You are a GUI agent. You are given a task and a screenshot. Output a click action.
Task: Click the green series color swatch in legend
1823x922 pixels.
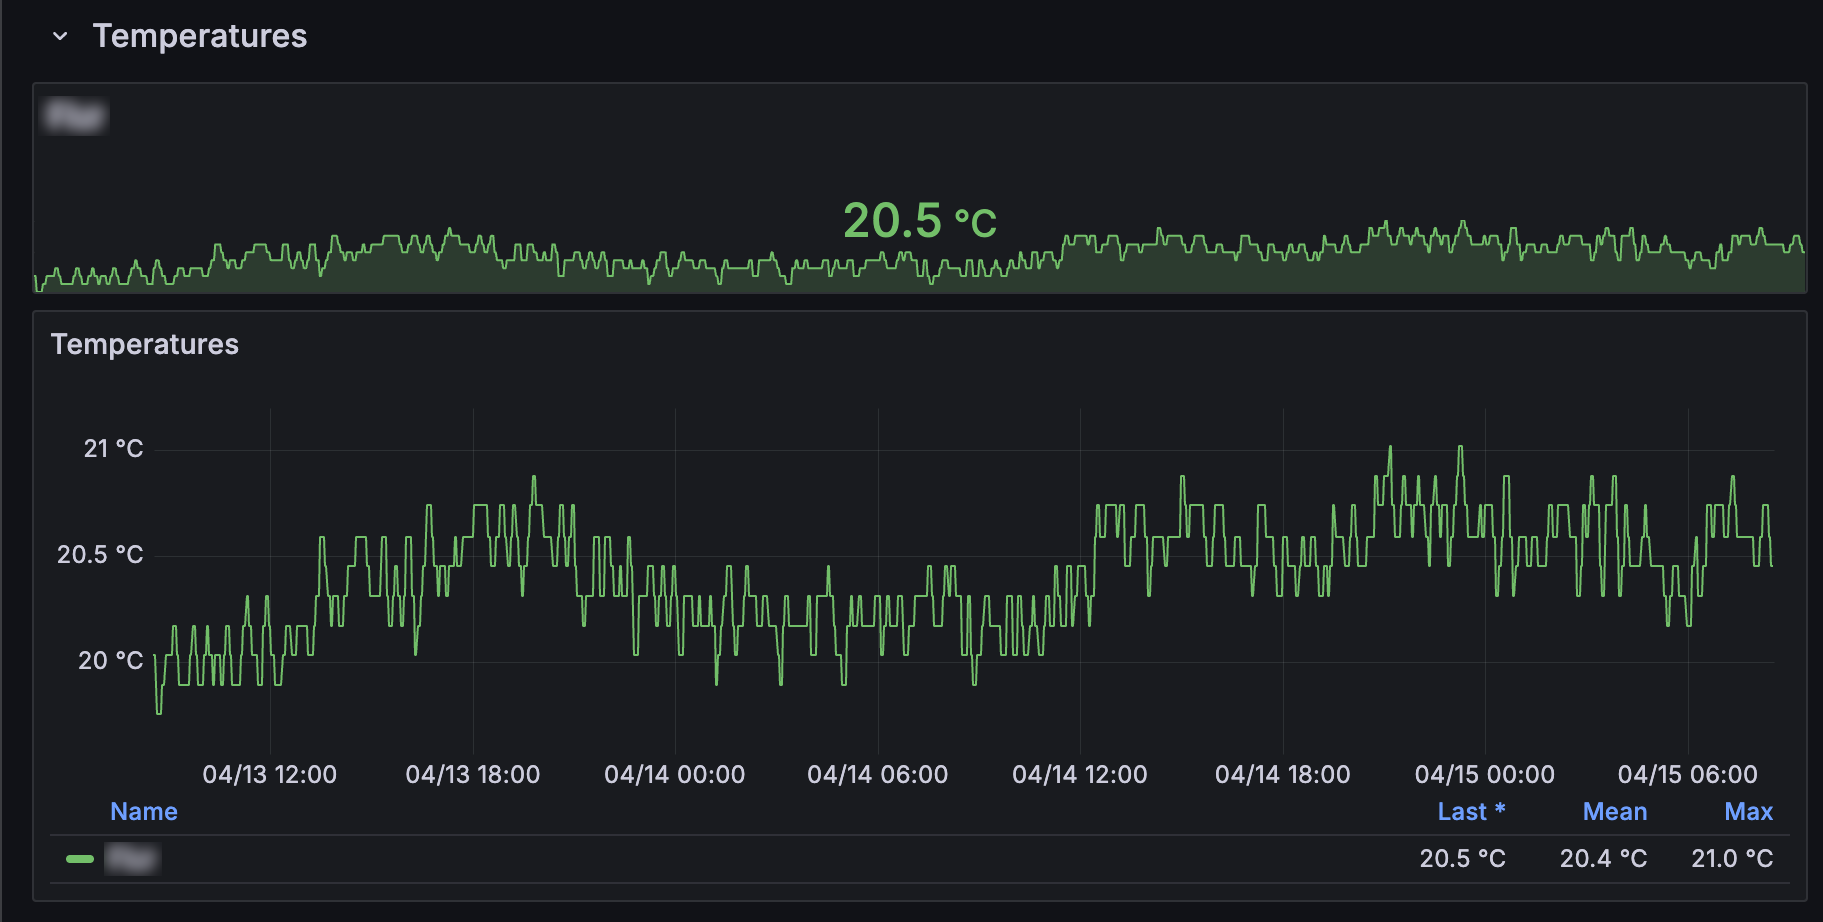[x=79, y=859]
